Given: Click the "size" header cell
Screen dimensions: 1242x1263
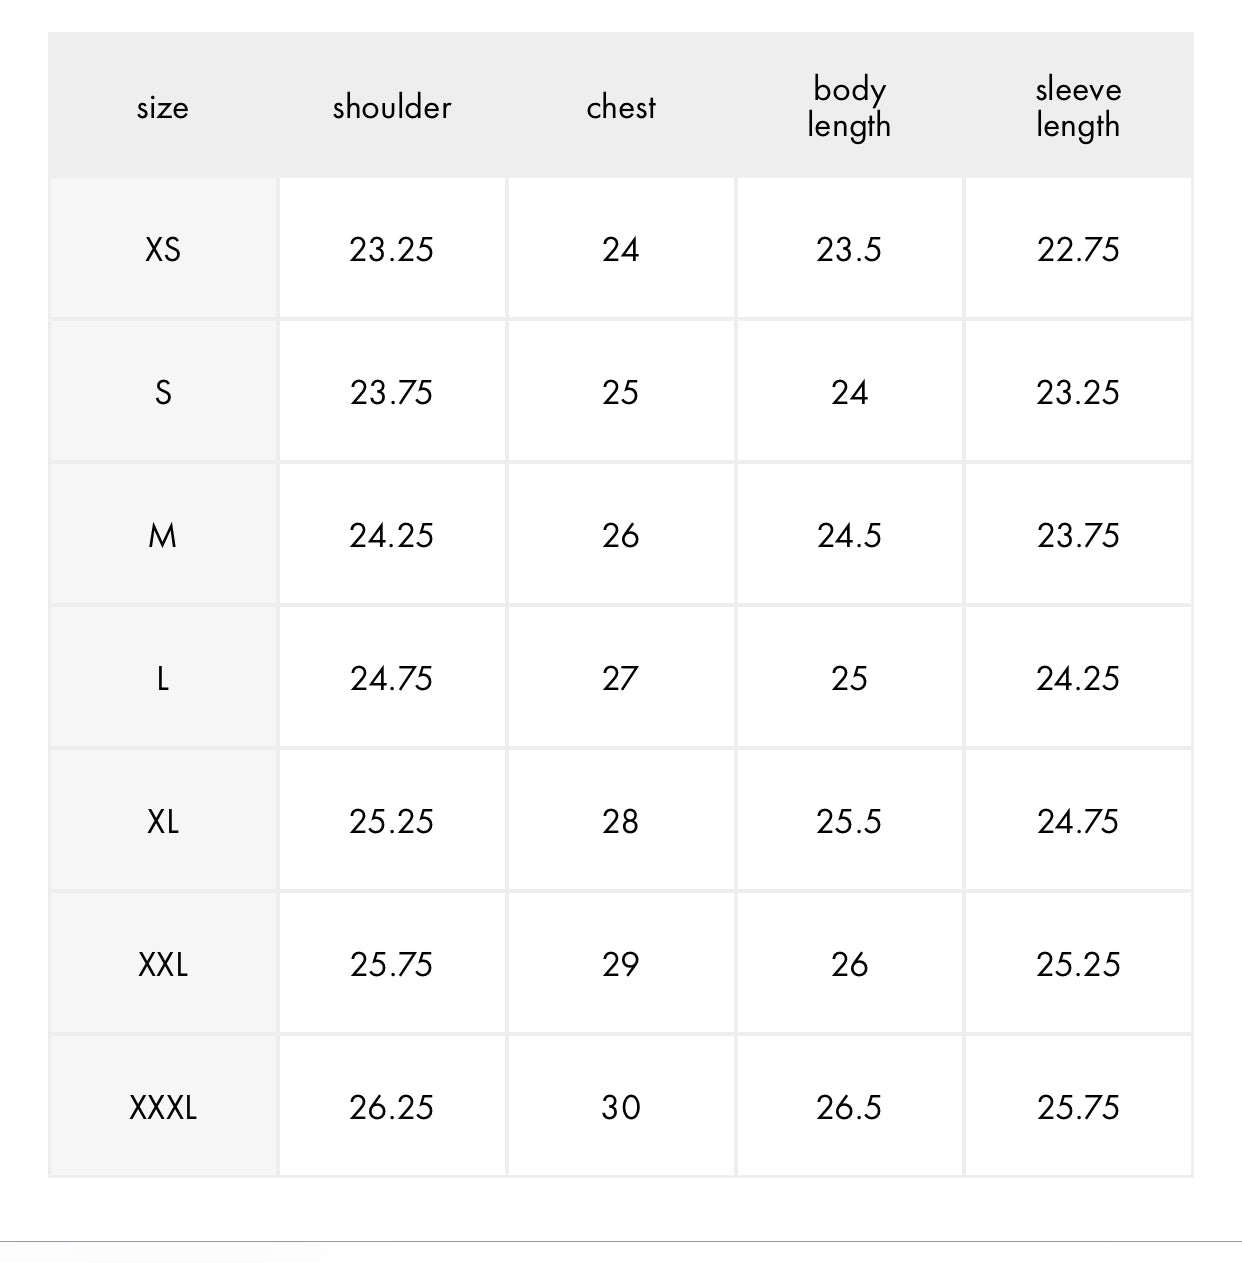Looking at the screenshot, I should [163, 107].
